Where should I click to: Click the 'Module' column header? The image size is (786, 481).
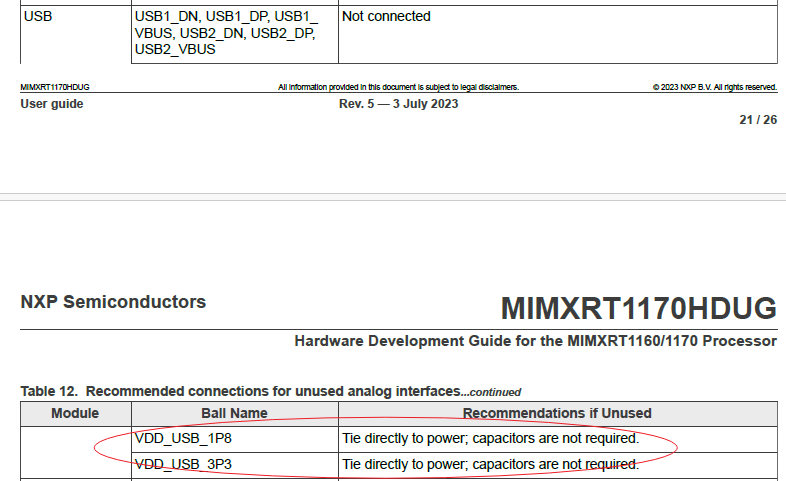tap(75, 413)
